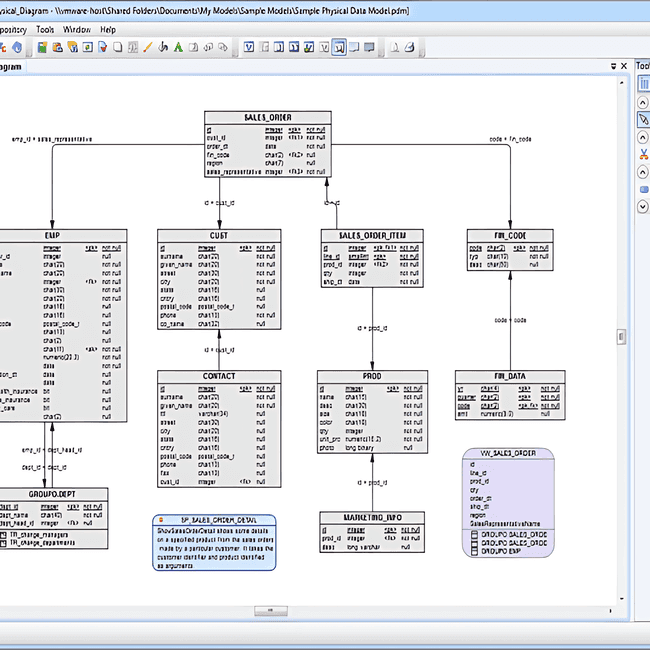Click the green letter A toolbar icon
The image size is (650, 650).
[x=178, y=47]
